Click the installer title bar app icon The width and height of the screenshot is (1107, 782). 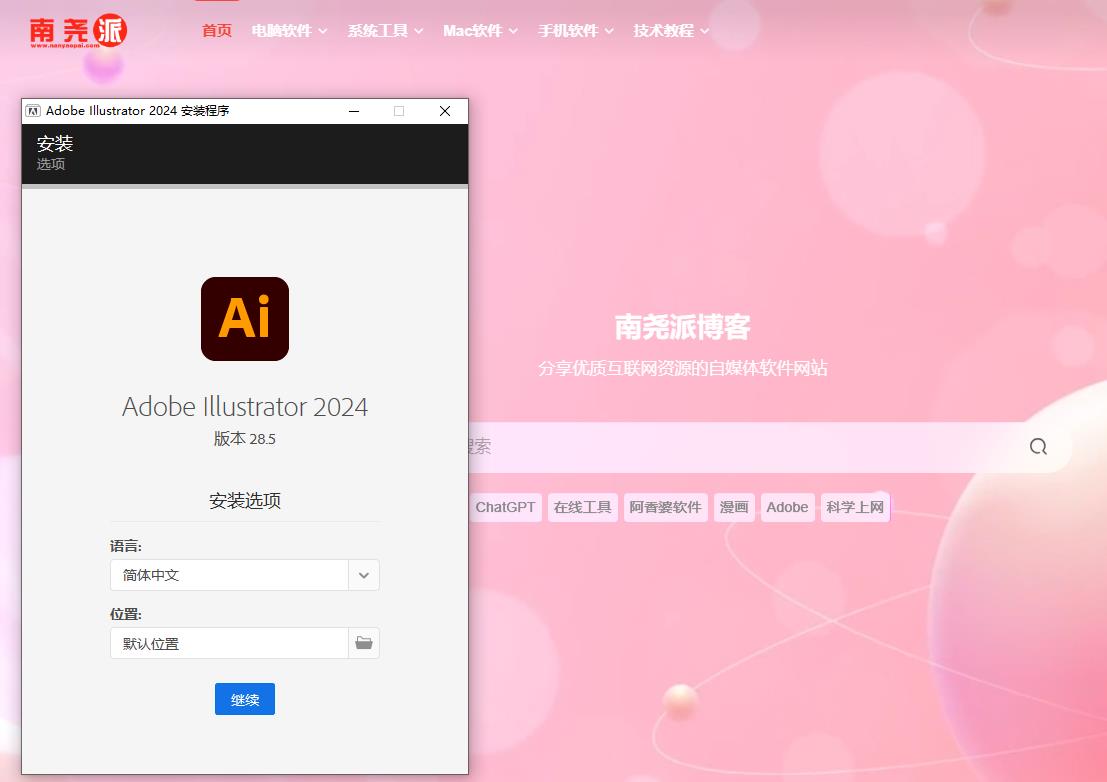pyautogui.click(x=32, y=111)
